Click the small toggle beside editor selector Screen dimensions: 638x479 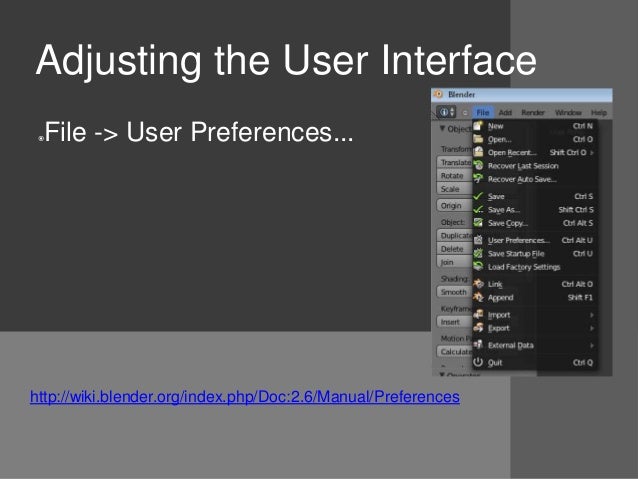click(x=465, y=113)
